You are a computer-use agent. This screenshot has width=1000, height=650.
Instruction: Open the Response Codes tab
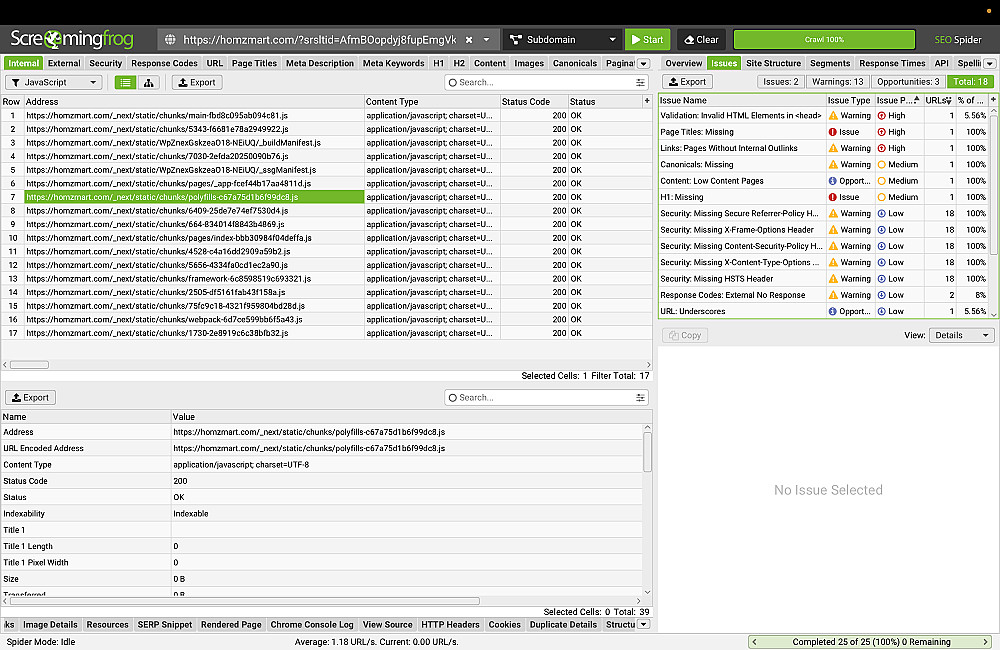tap(164, 63)
